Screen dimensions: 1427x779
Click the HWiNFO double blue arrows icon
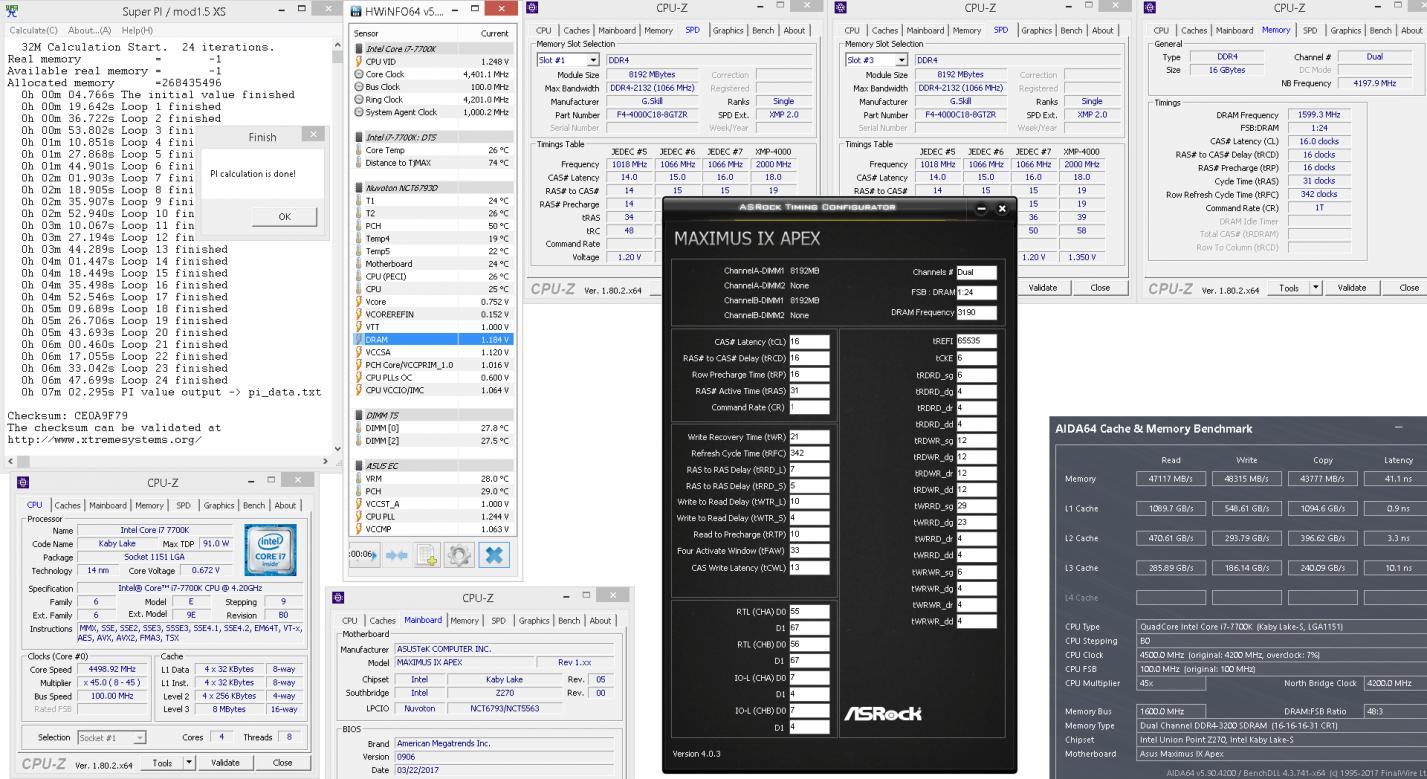tap(397, 553)
